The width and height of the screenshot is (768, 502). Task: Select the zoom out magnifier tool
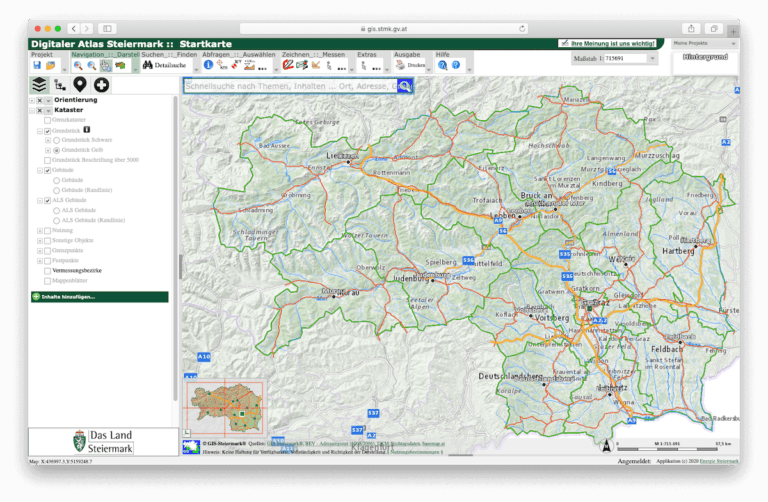(92, 65)
